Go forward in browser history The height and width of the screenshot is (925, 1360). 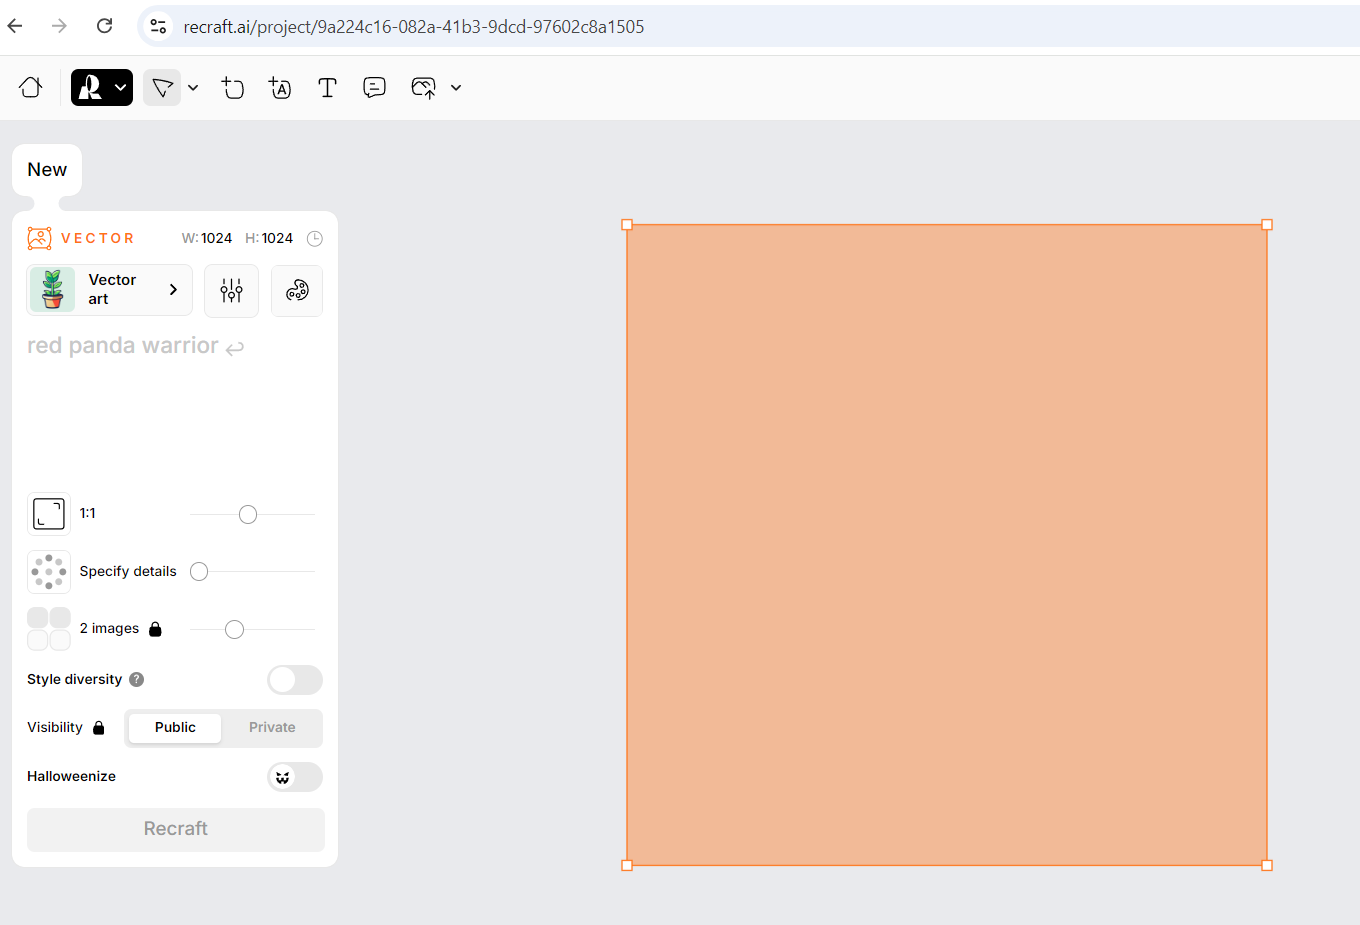[59, 26]
